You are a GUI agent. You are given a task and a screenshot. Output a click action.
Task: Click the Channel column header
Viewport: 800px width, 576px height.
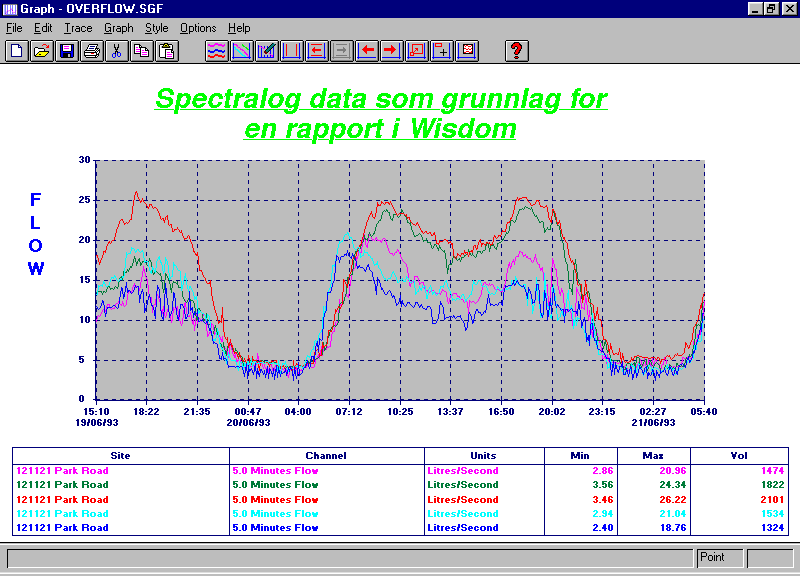[x=326, y=456]
